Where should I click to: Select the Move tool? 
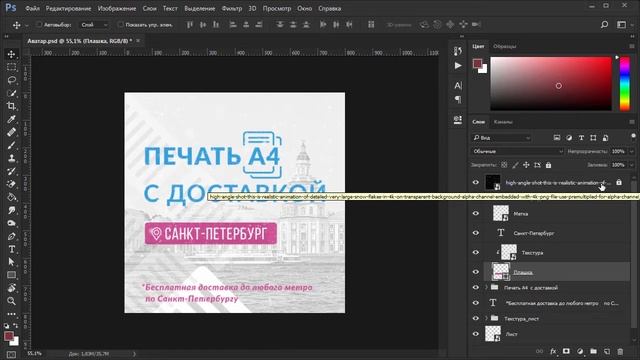coord(11,54)
